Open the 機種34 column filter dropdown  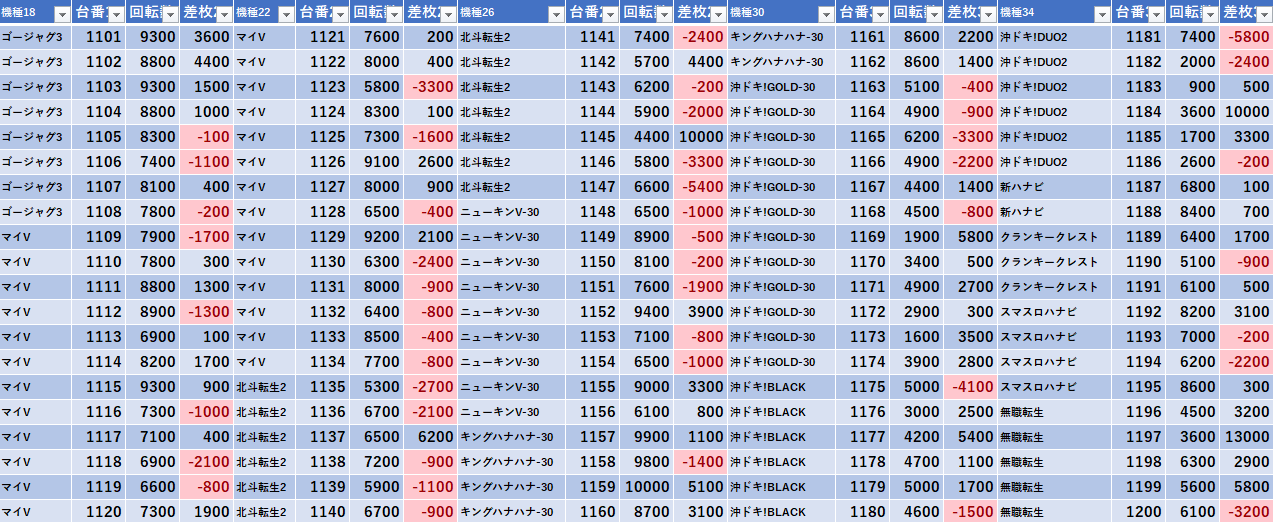[1101, 14]
